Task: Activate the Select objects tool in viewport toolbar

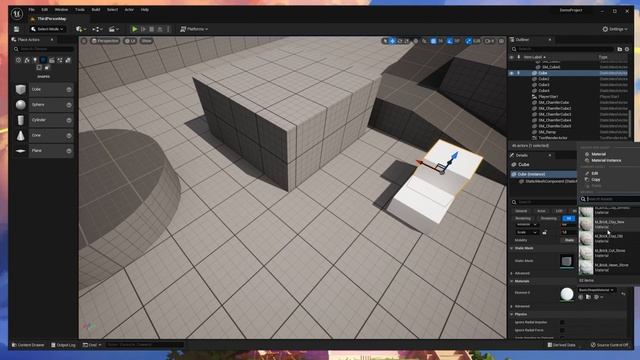Action: tap(385, 41)
